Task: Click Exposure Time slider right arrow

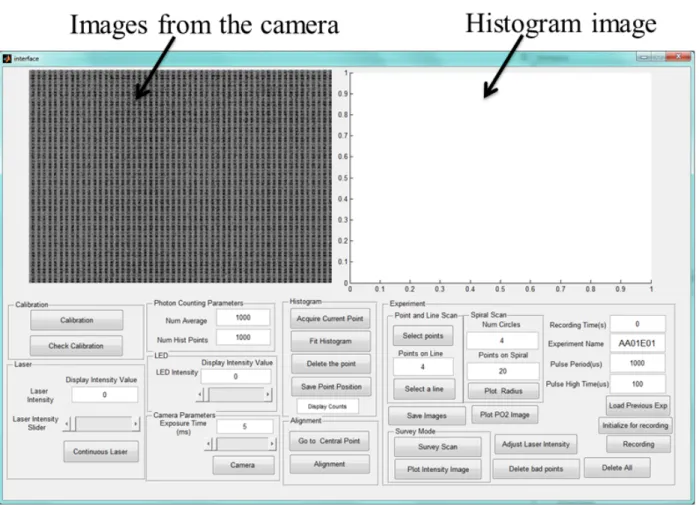Action: tap(272, 444)
